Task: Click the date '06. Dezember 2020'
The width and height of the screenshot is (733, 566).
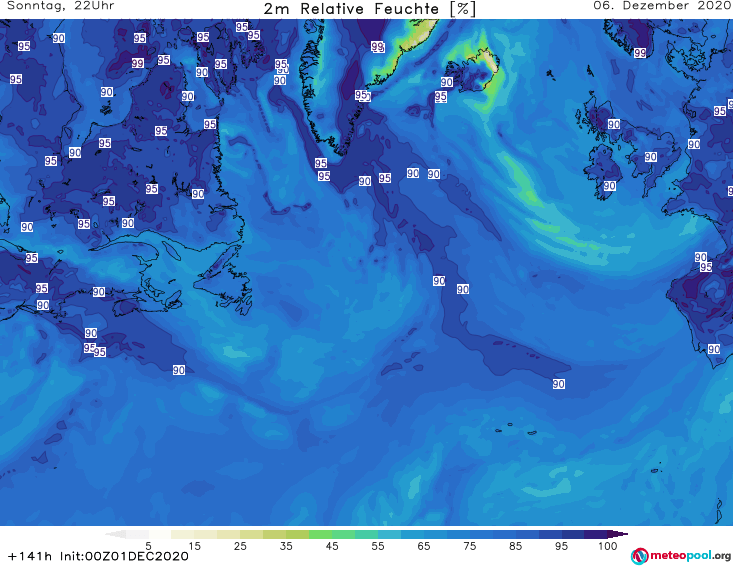Action: click(662, 6)
